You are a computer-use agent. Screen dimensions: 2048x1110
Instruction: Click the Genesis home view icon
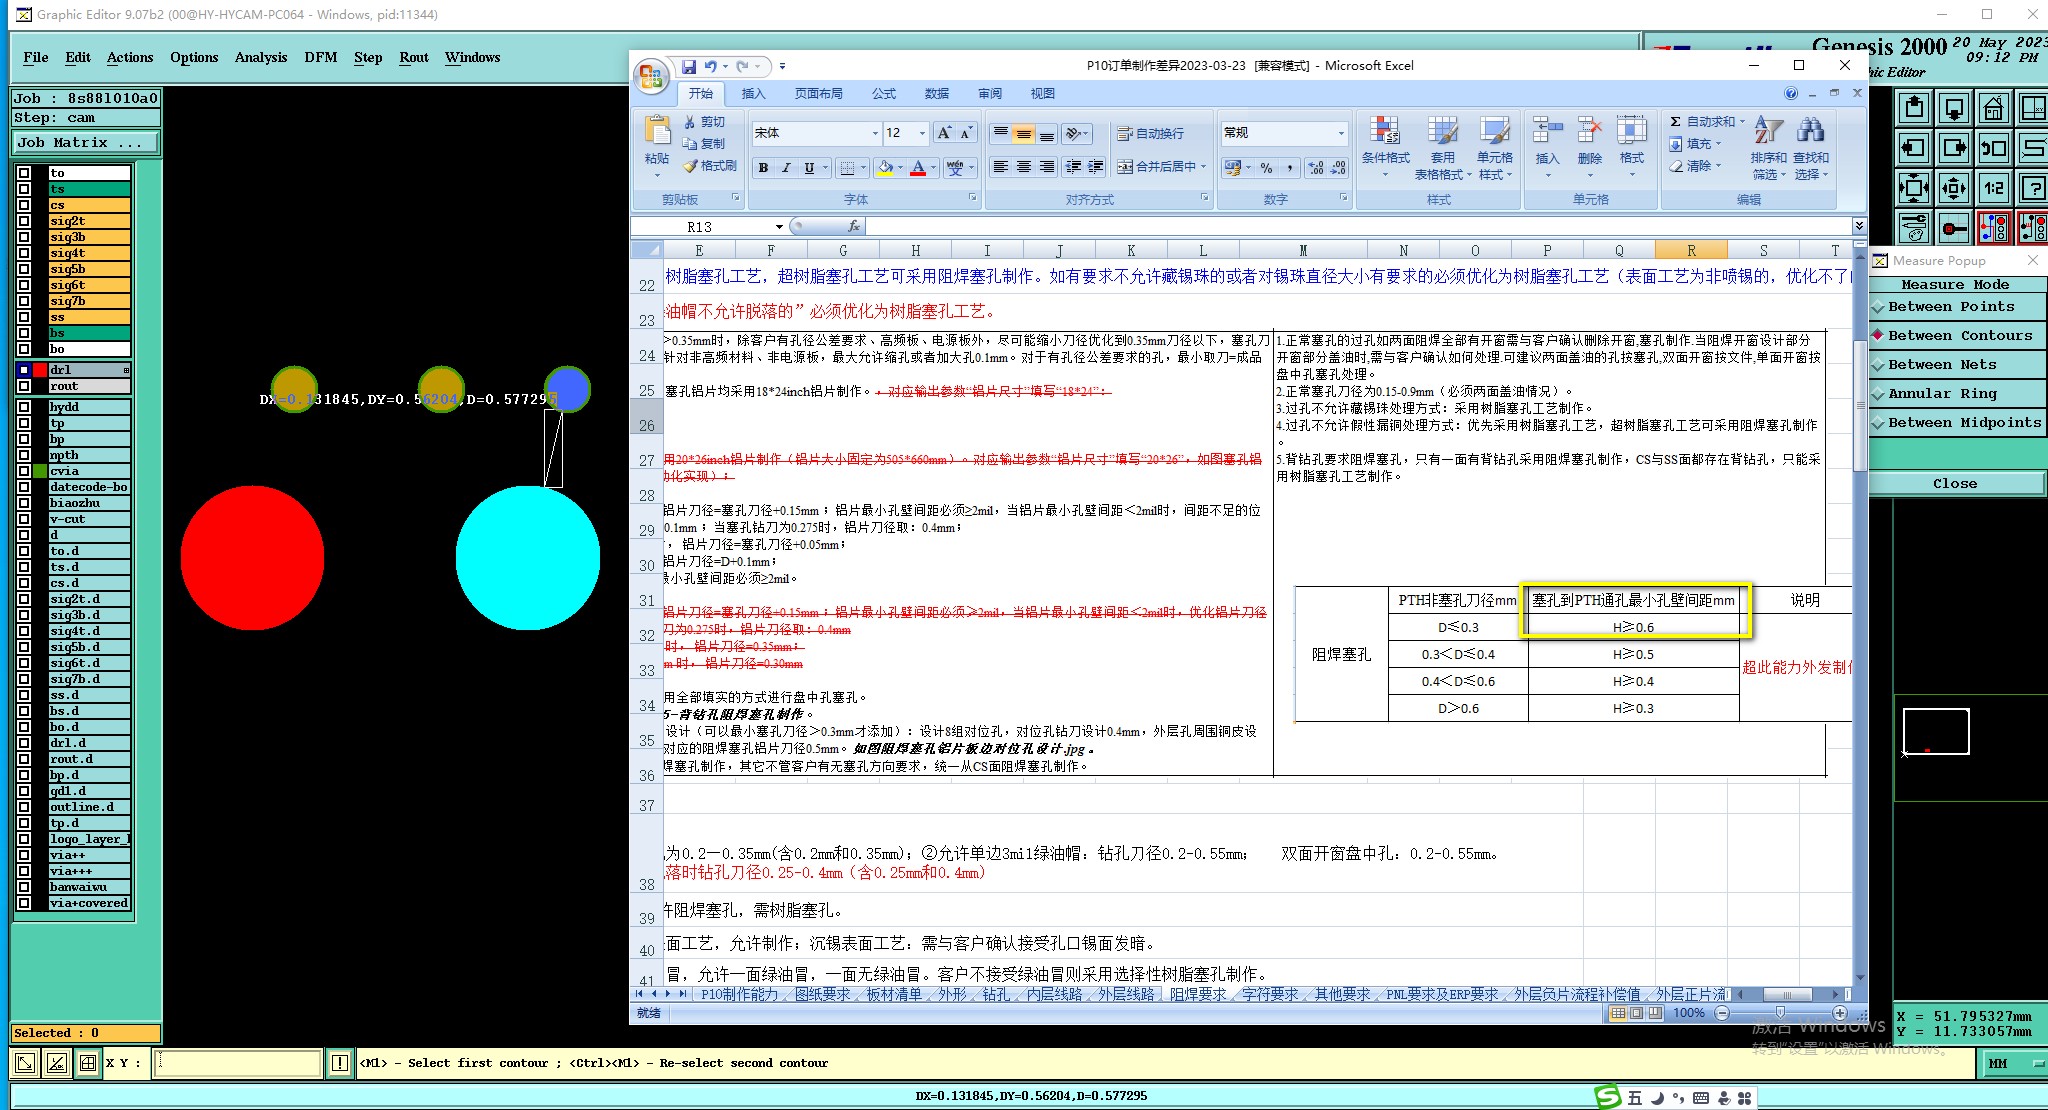[x=1992, y=108]
